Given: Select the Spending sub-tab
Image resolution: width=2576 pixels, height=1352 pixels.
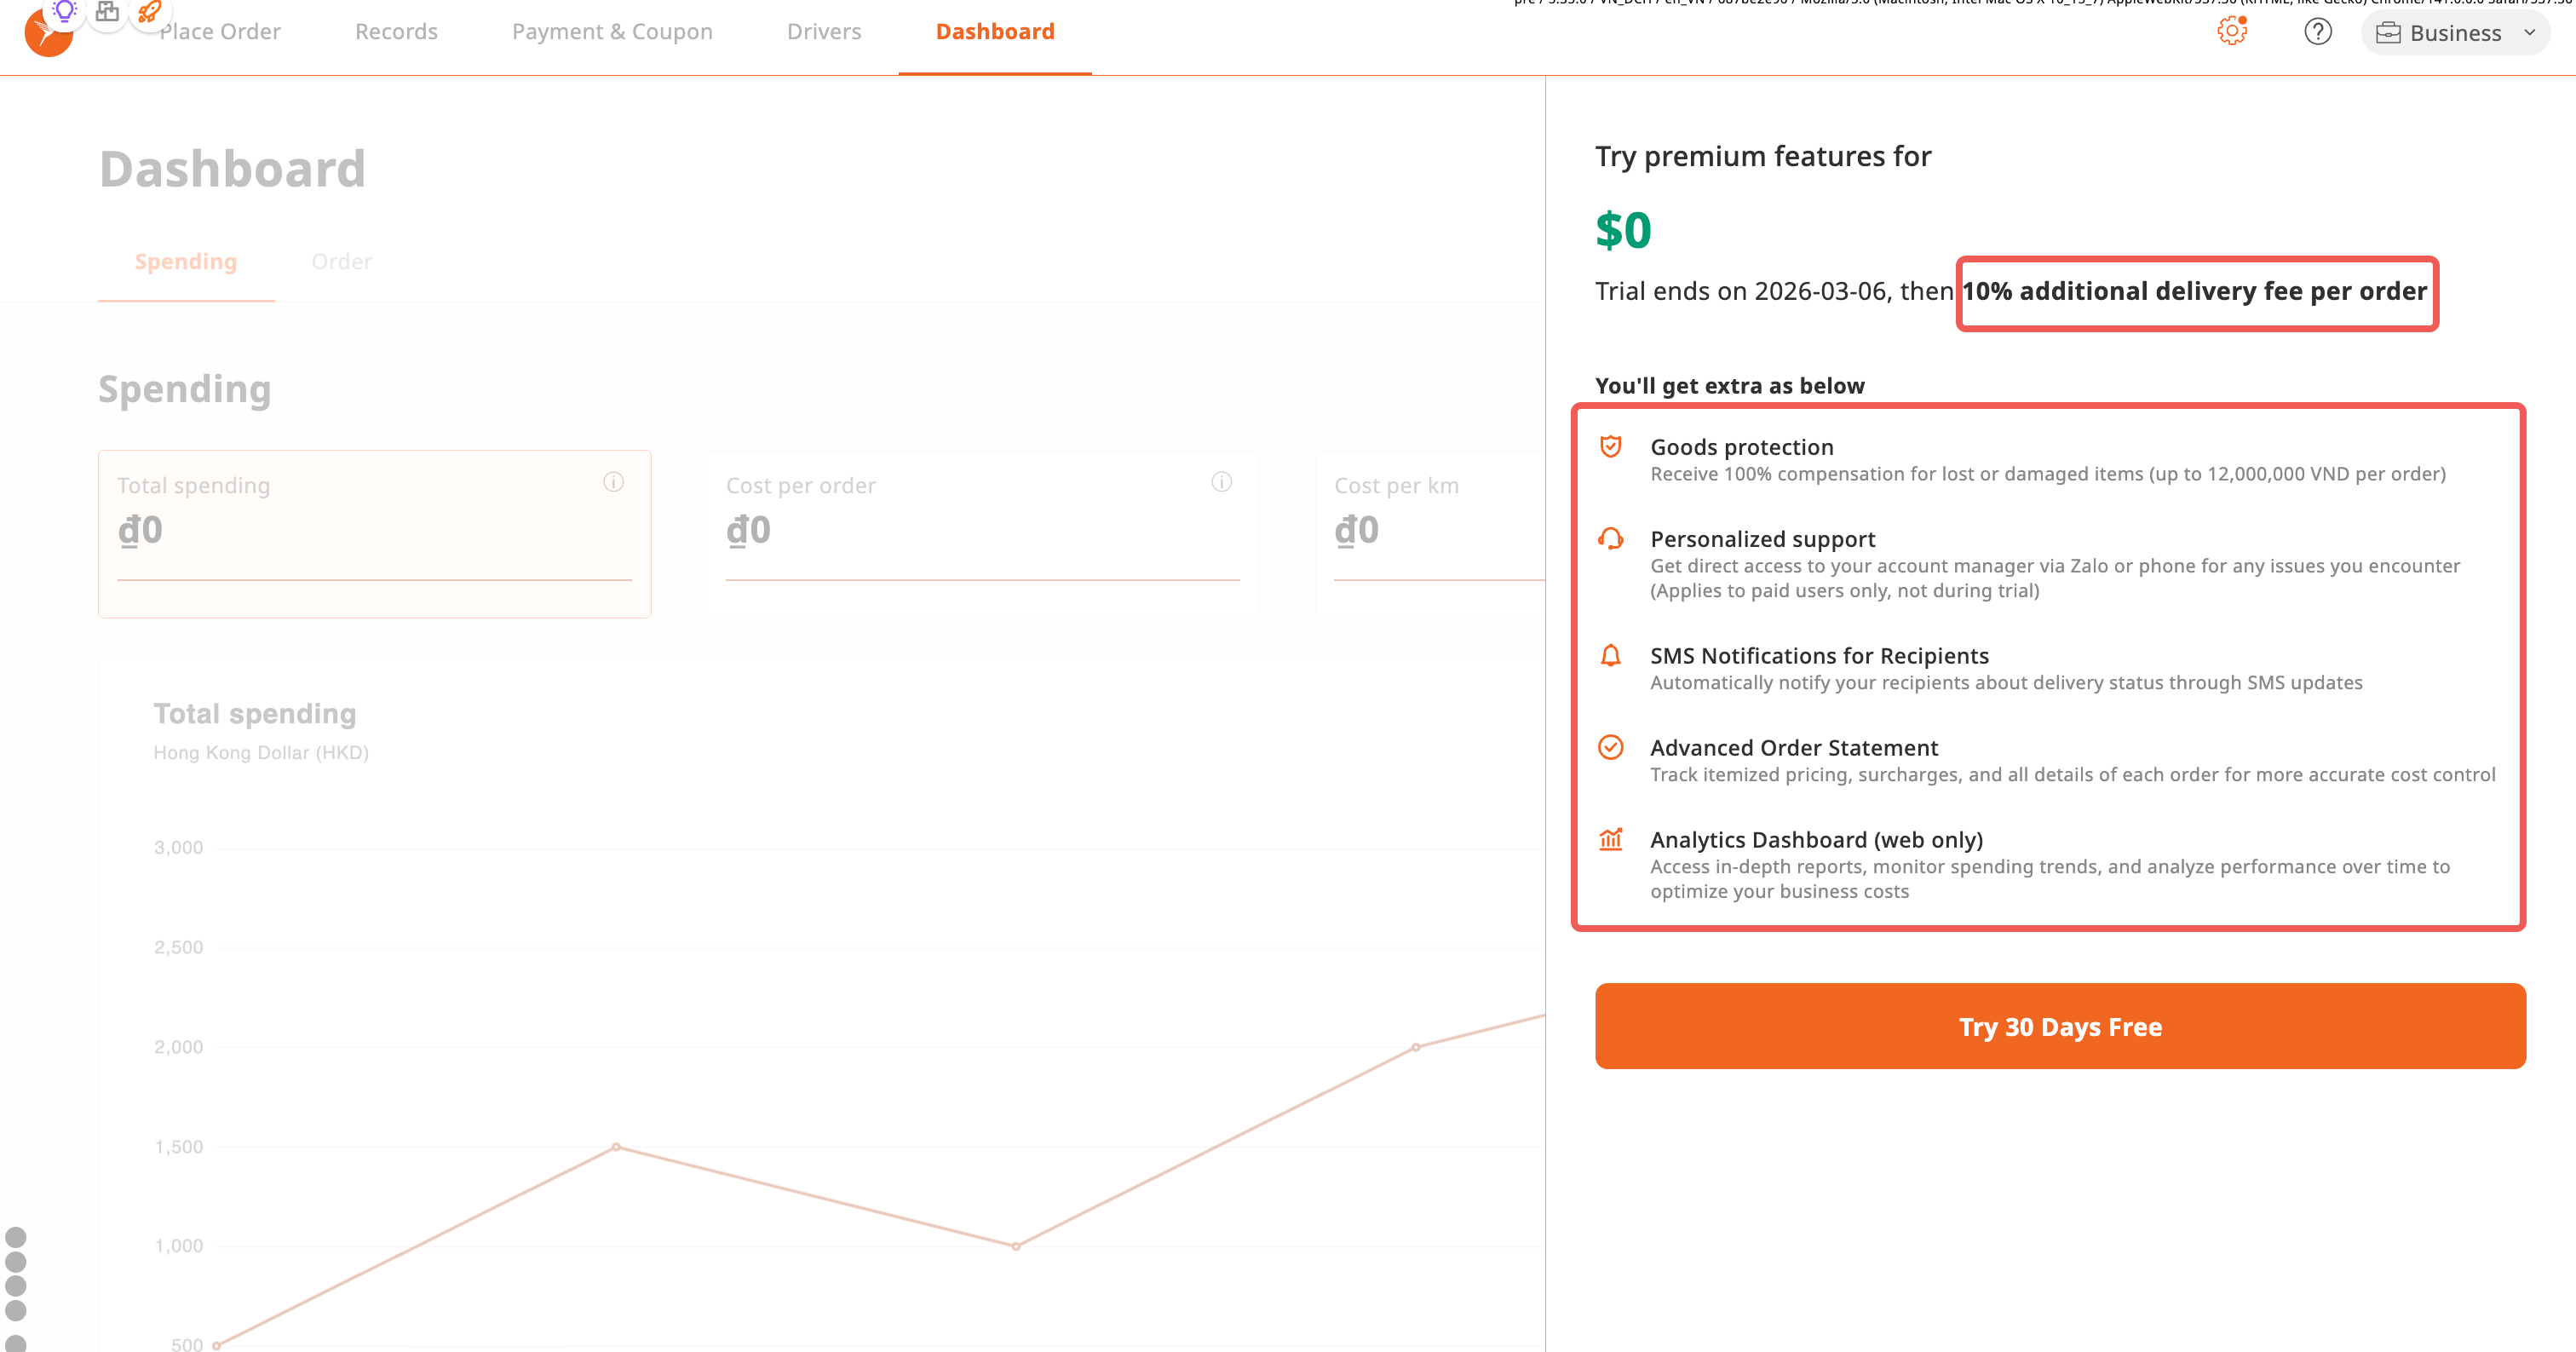Looking at the screenshot, I should pyautogui.click(x=186, y=262).
